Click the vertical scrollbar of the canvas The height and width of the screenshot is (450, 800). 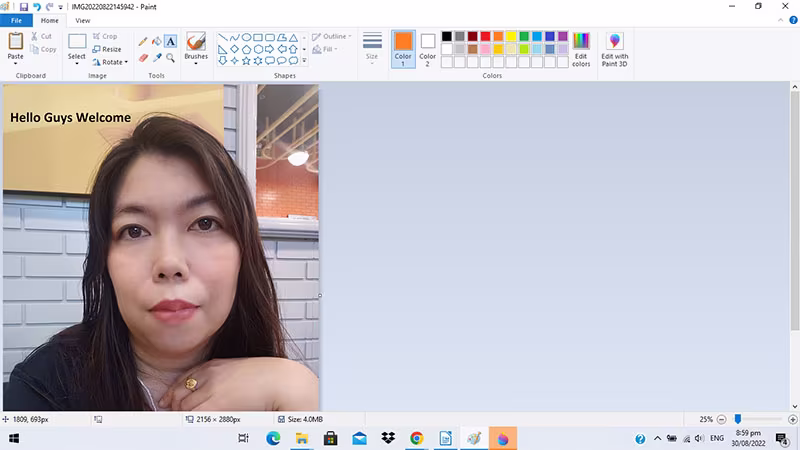795,211
